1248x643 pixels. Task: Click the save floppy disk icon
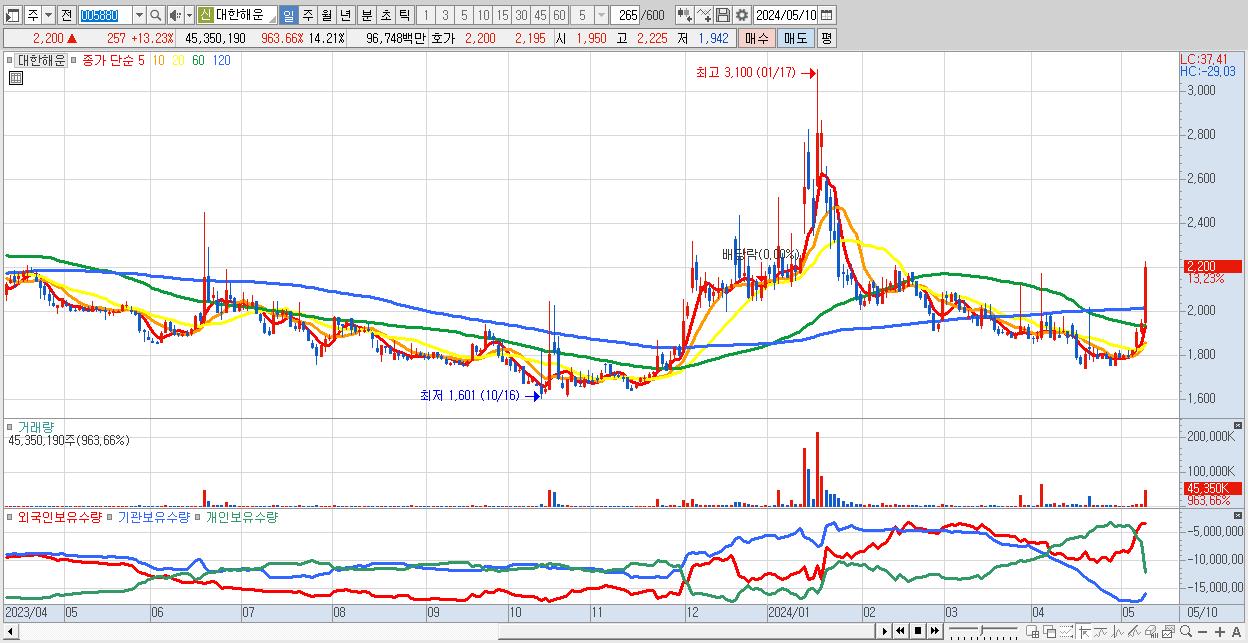(723, 15)
